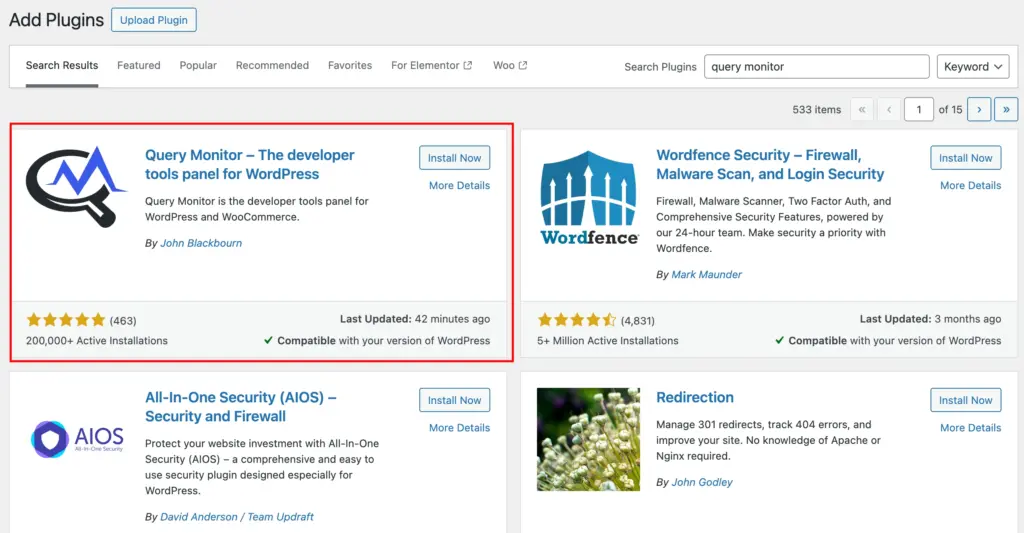The height and width of the screenshot is (533, 1024).
Task: Focus the Search Plugins input field
Action: click(x=816, y=67)
